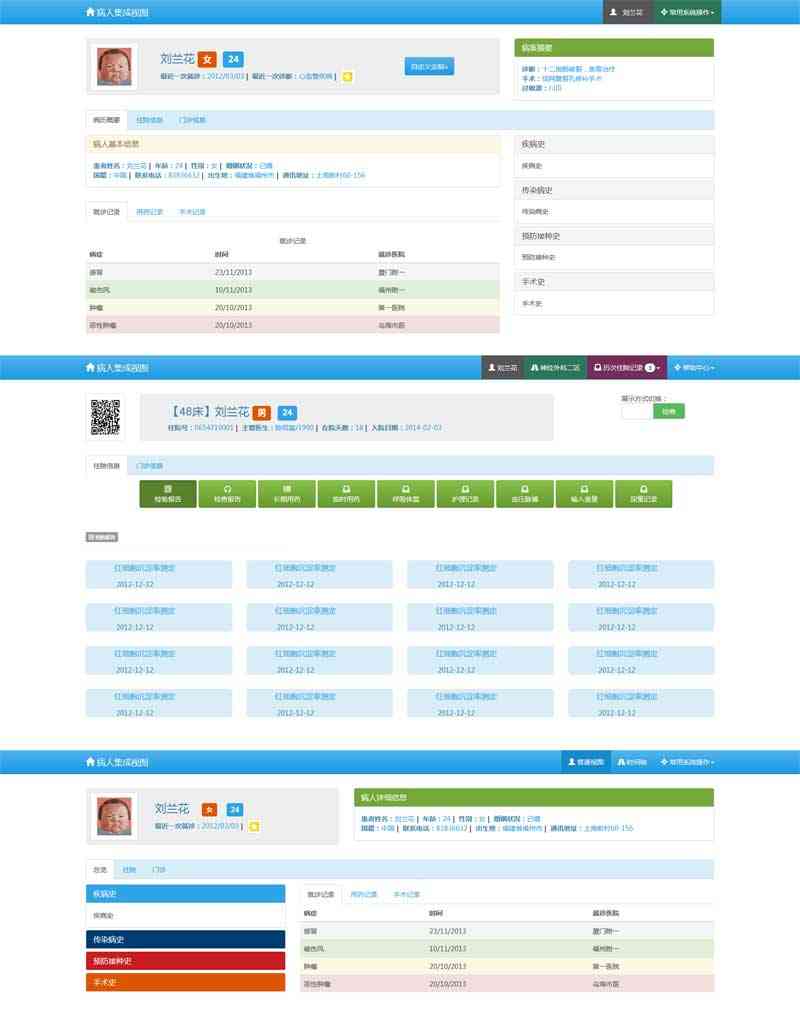This screenshot has height=1027, width=800.
Task: Switch to the 病历概要 tab
Action: point(106,120)
